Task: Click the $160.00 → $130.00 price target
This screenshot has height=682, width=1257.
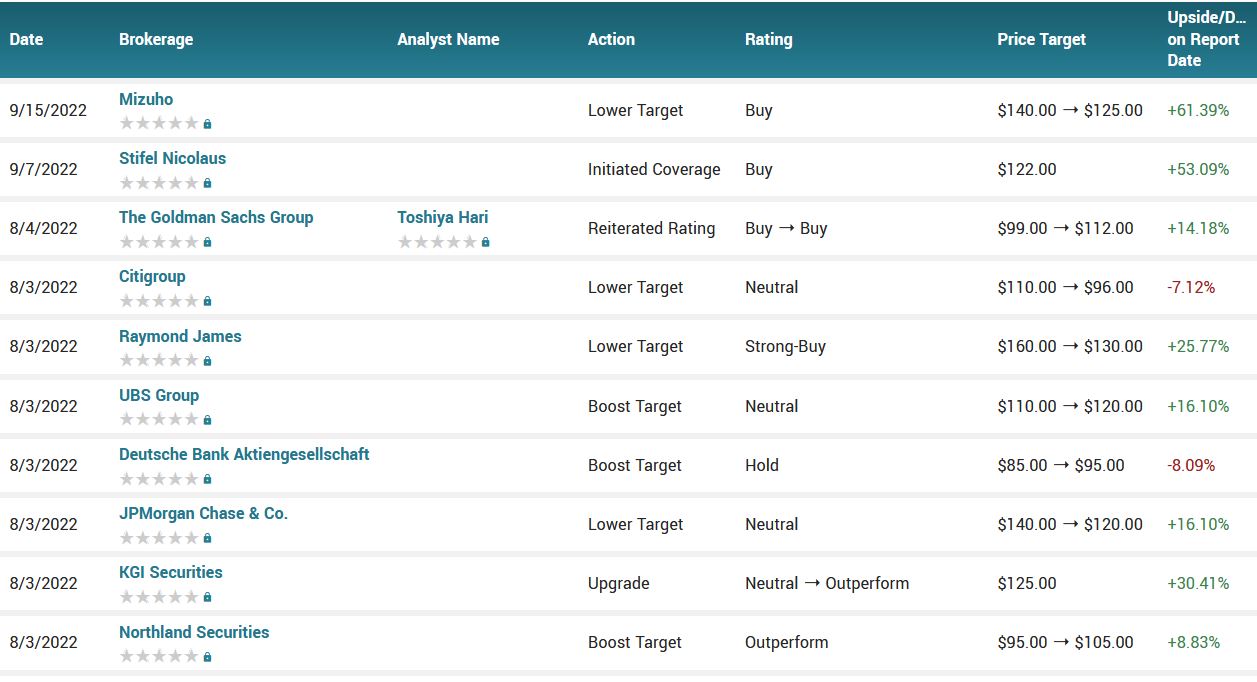Action: coord(1070,346)
